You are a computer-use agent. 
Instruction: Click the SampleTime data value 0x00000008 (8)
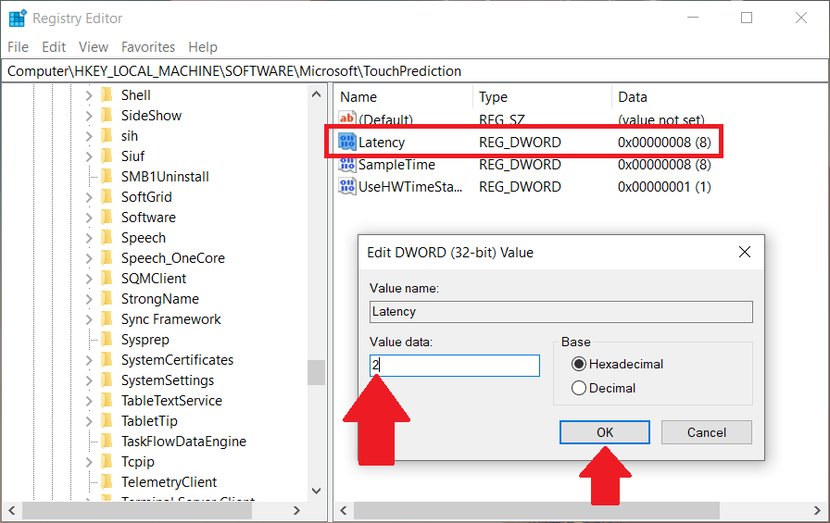click(x=664, y=165)
